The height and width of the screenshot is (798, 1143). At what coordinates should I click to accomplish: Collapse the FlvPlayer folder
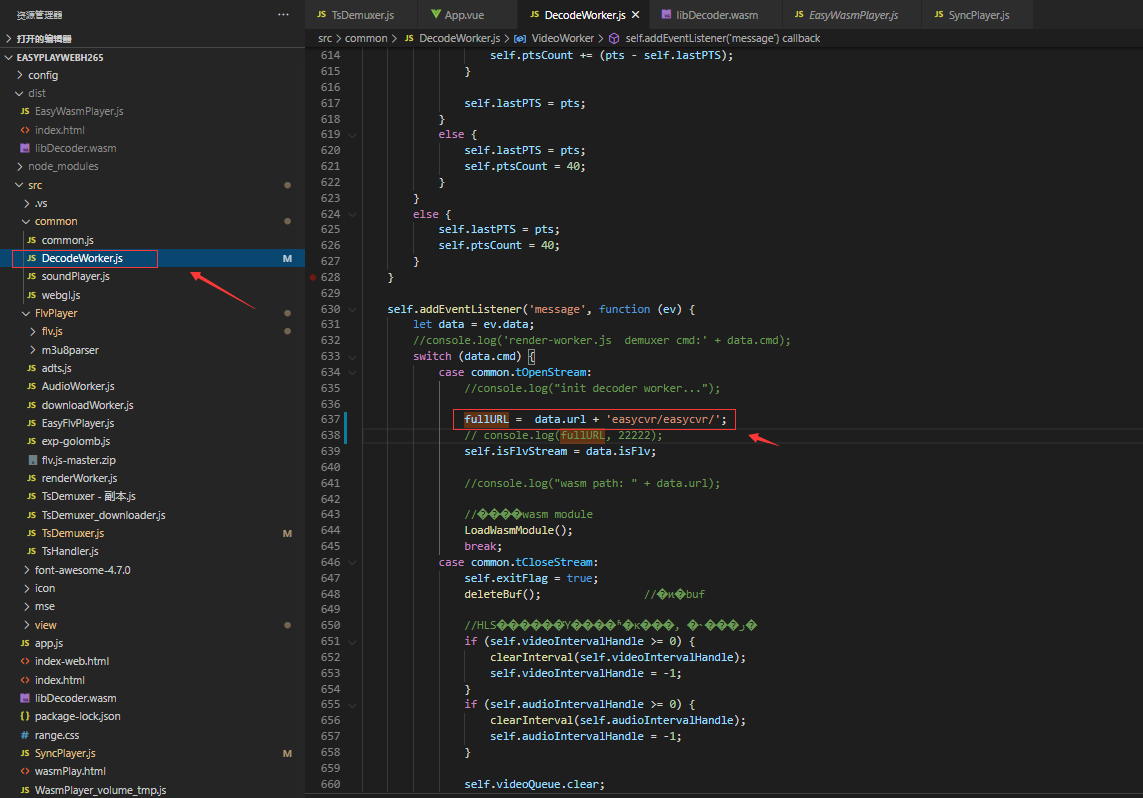[152, 313]
